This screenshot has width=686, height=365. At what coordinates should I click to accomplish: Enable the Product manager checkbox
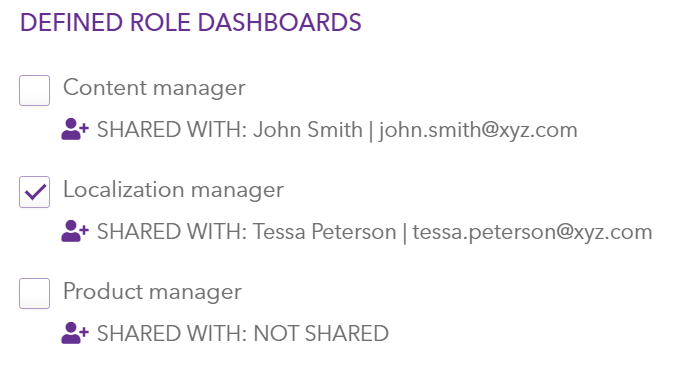pos(35,294)
